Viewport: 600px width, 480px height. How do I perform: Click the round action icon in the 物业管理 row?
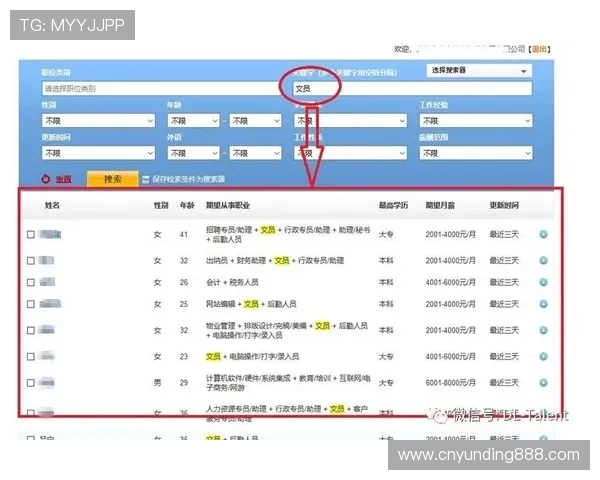[x=543, y=330]
